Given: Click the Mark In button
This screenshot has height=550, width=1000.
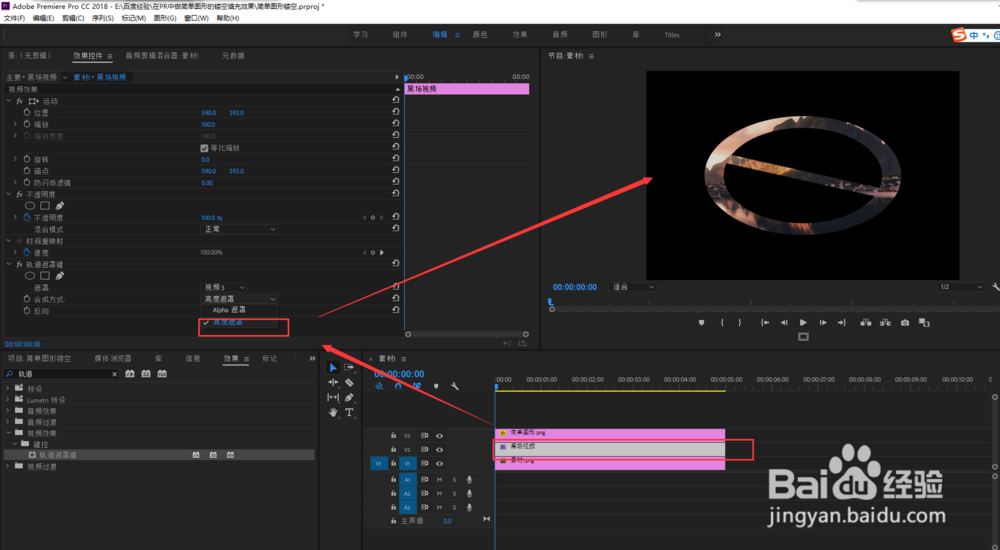Looking at the screenshot, I should [x=722, y=323].
